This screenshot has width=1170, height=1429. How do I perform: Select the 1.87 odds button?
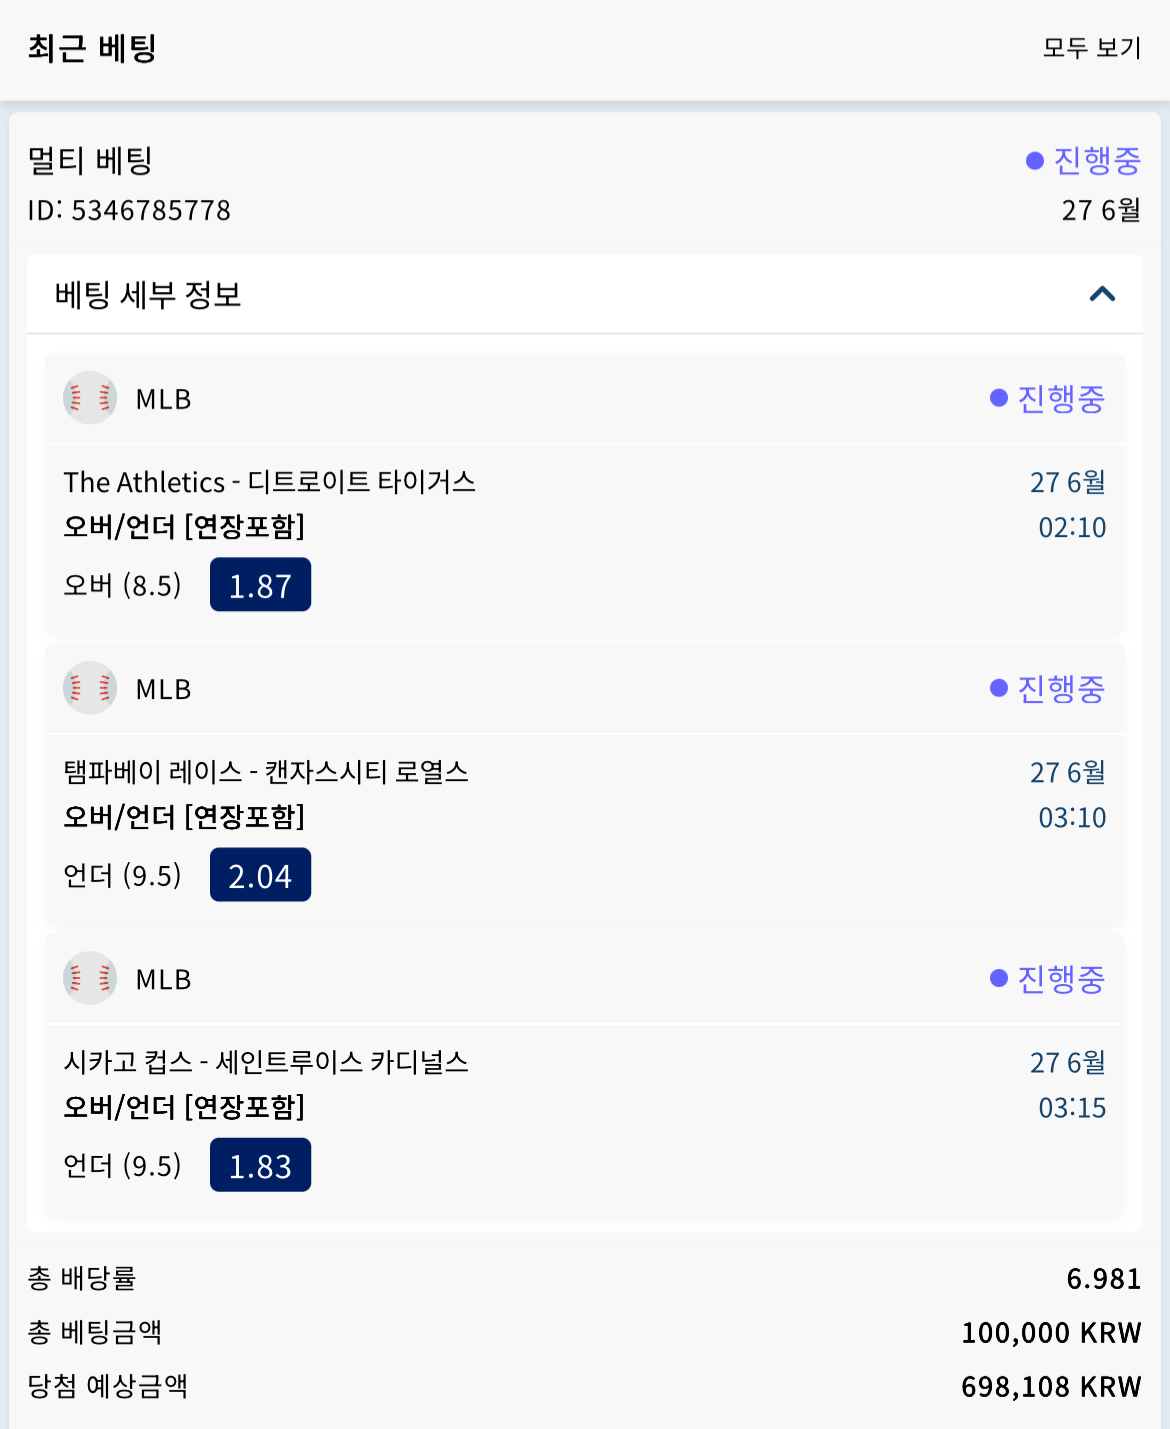(x=260, y=585)
